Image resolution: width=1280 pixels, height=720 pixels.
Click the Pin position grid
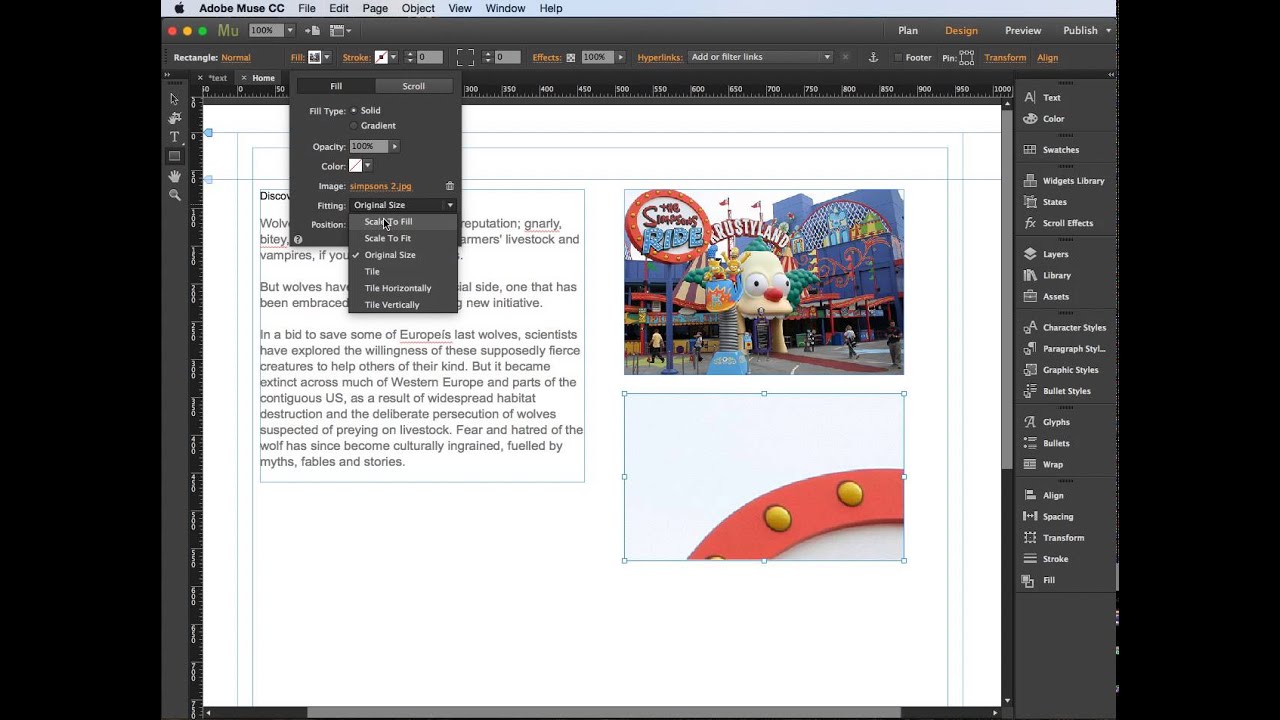pos(966,58)
